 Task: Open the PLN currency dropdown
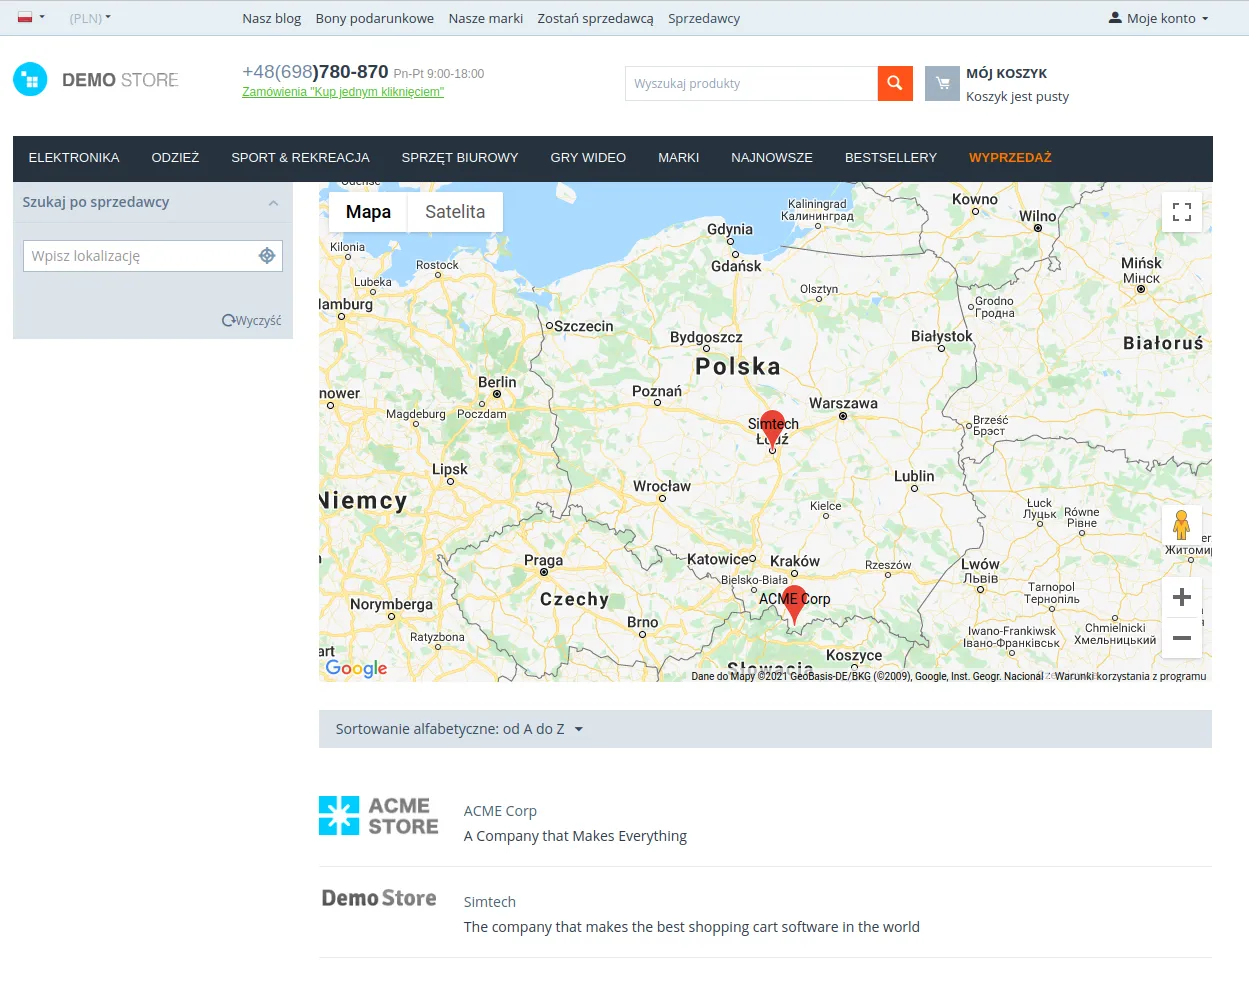(x=90, y=18)
